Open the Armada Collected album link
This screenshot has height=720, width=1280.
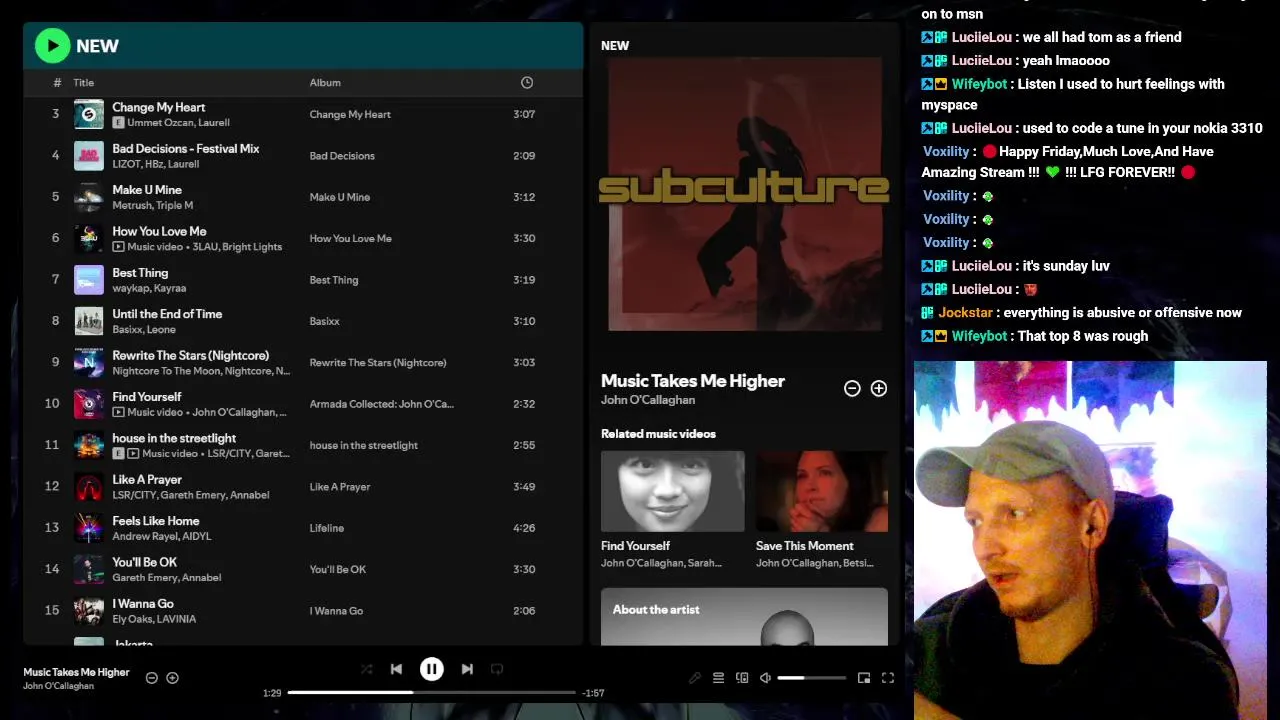[381, 404]
